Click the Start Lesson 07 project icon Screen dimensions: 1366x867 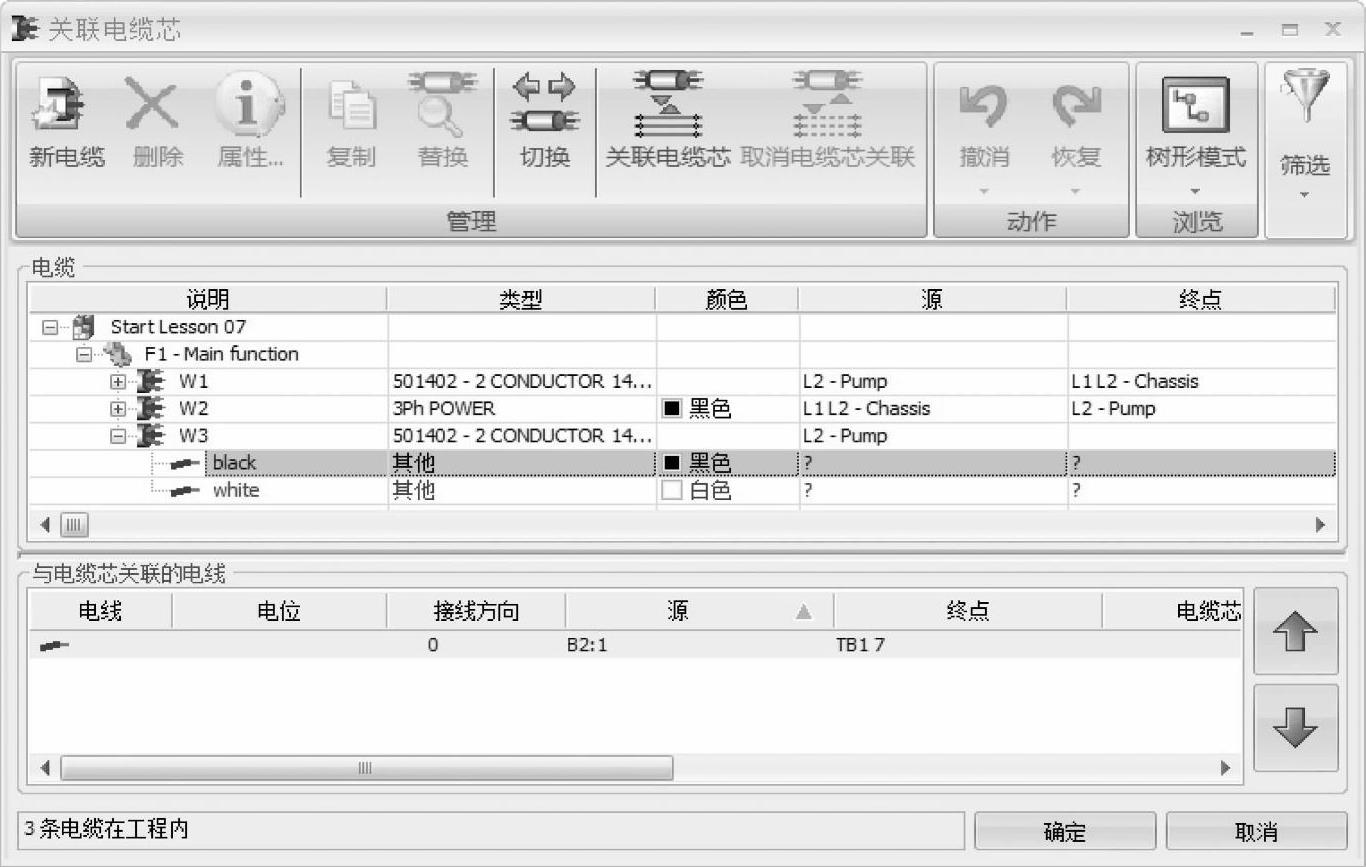click(x=84, y=327)
